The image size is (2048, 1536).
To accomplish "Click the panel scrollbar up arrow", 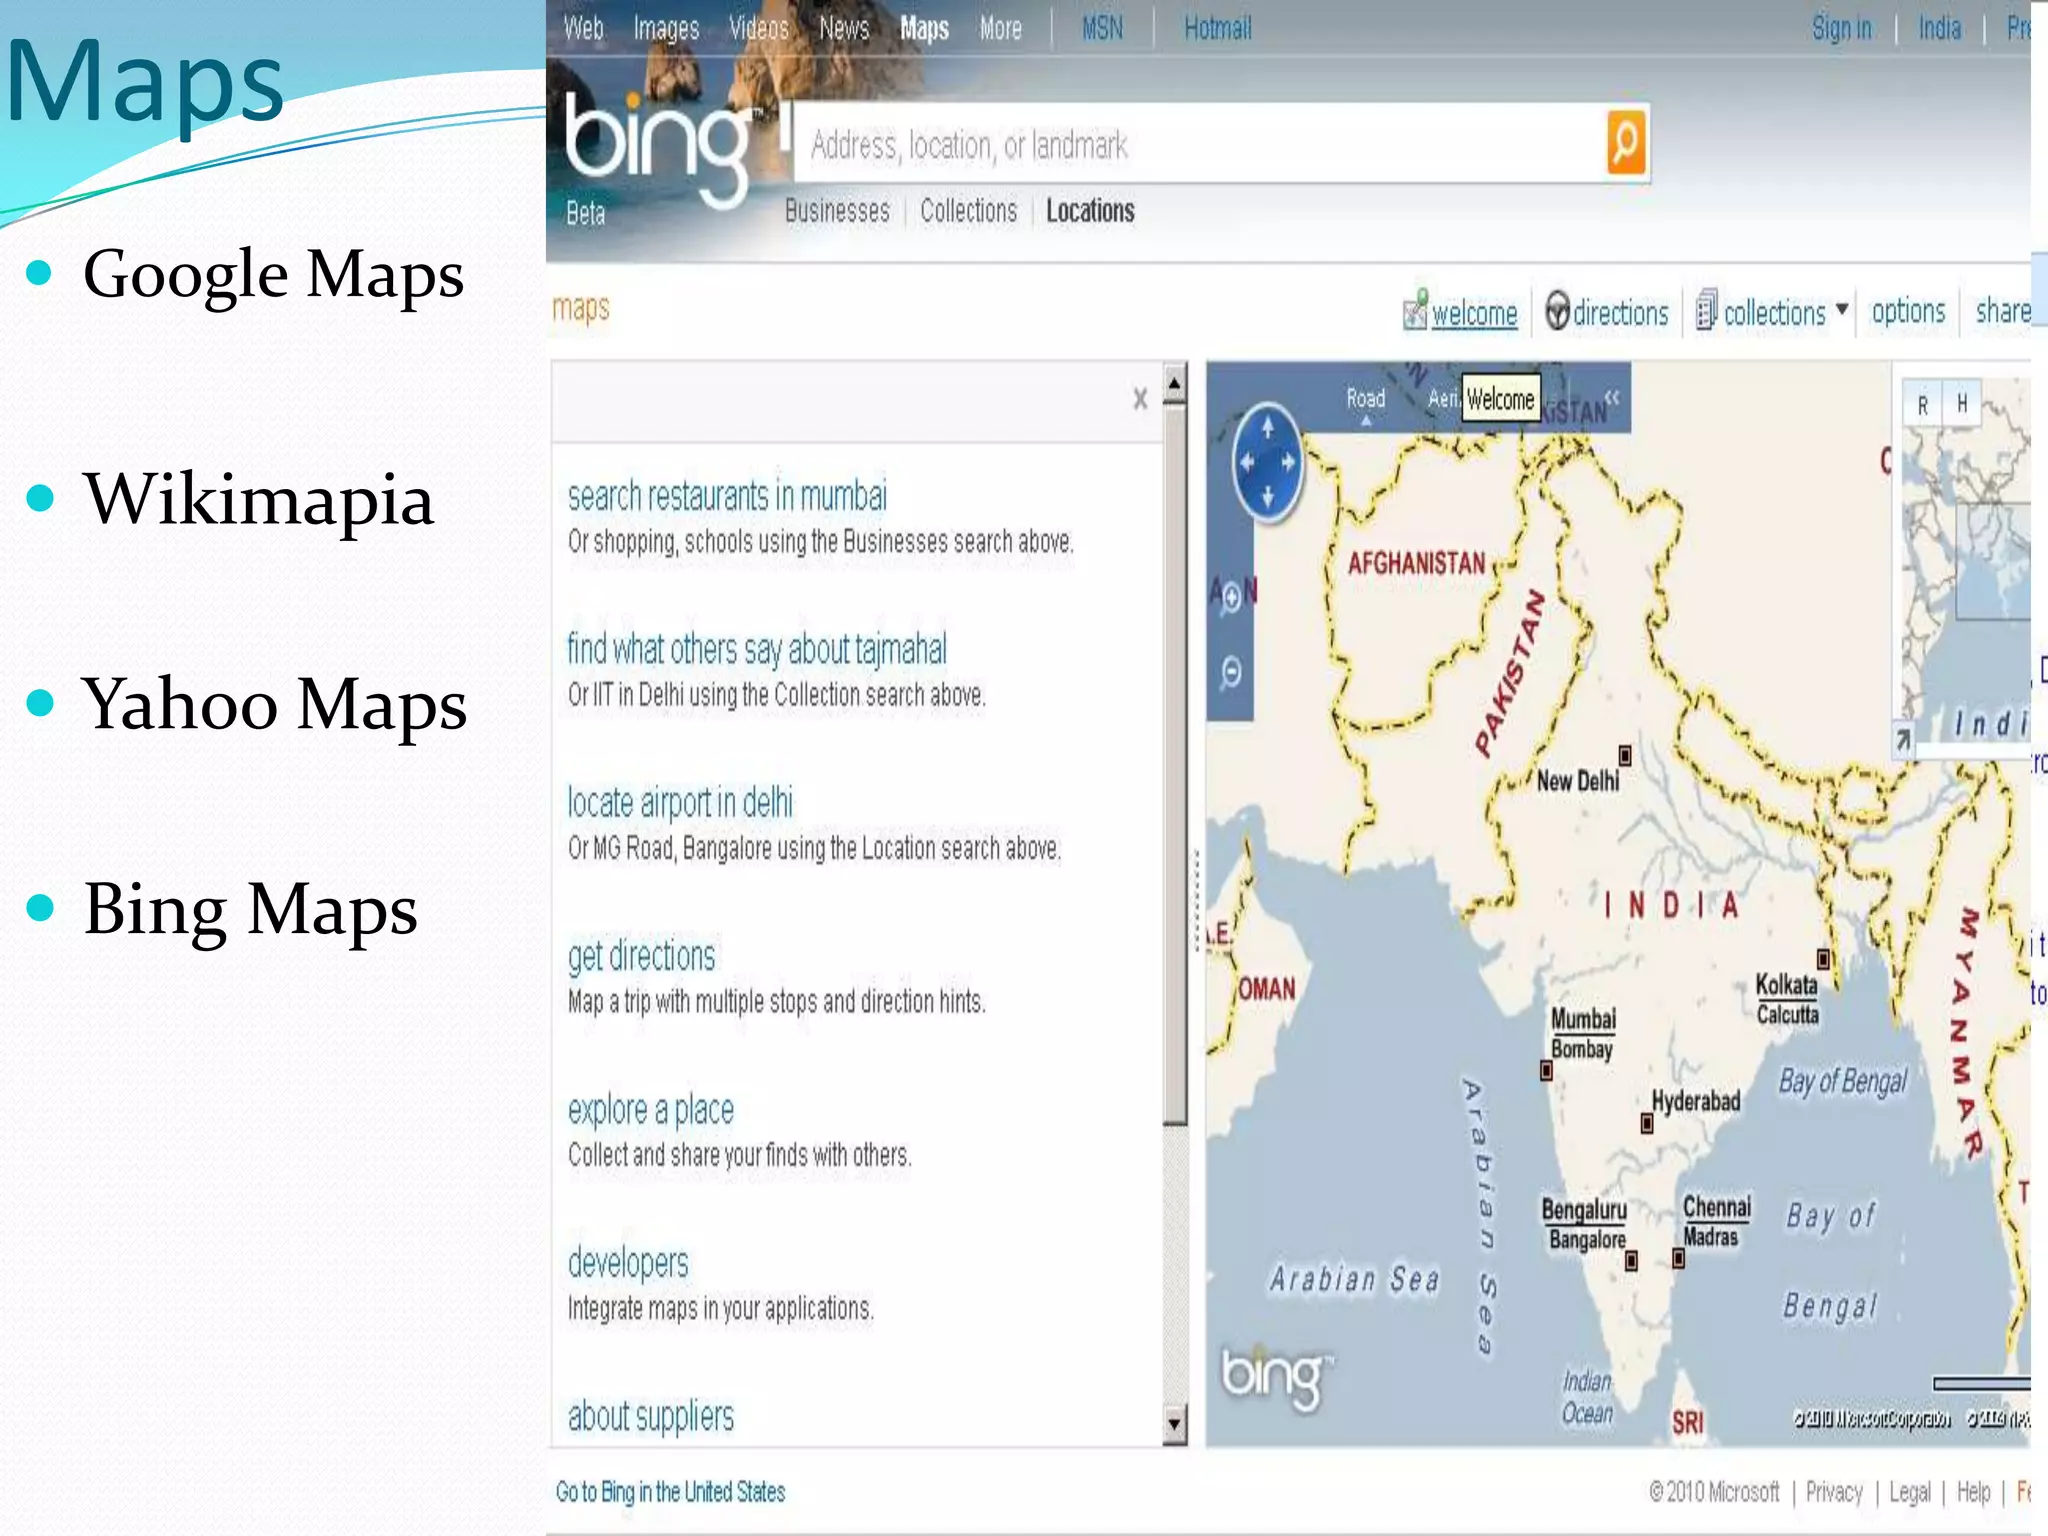I will pos(1175,383).
